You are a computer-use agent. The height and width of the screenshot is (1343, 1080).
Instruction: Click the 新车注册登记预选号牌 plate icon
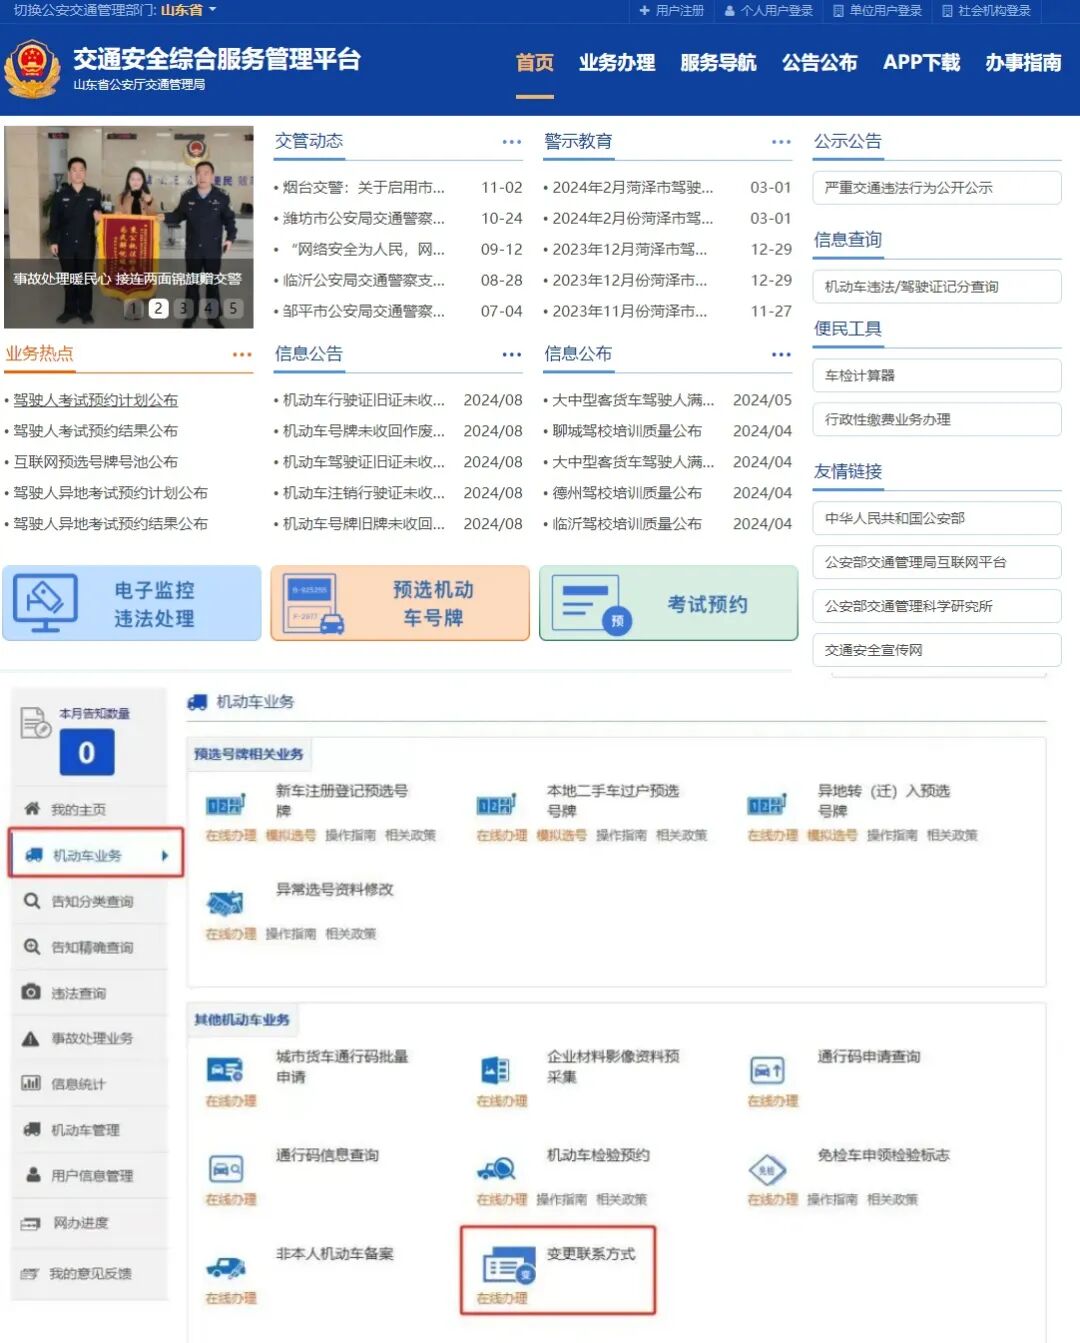226,804
